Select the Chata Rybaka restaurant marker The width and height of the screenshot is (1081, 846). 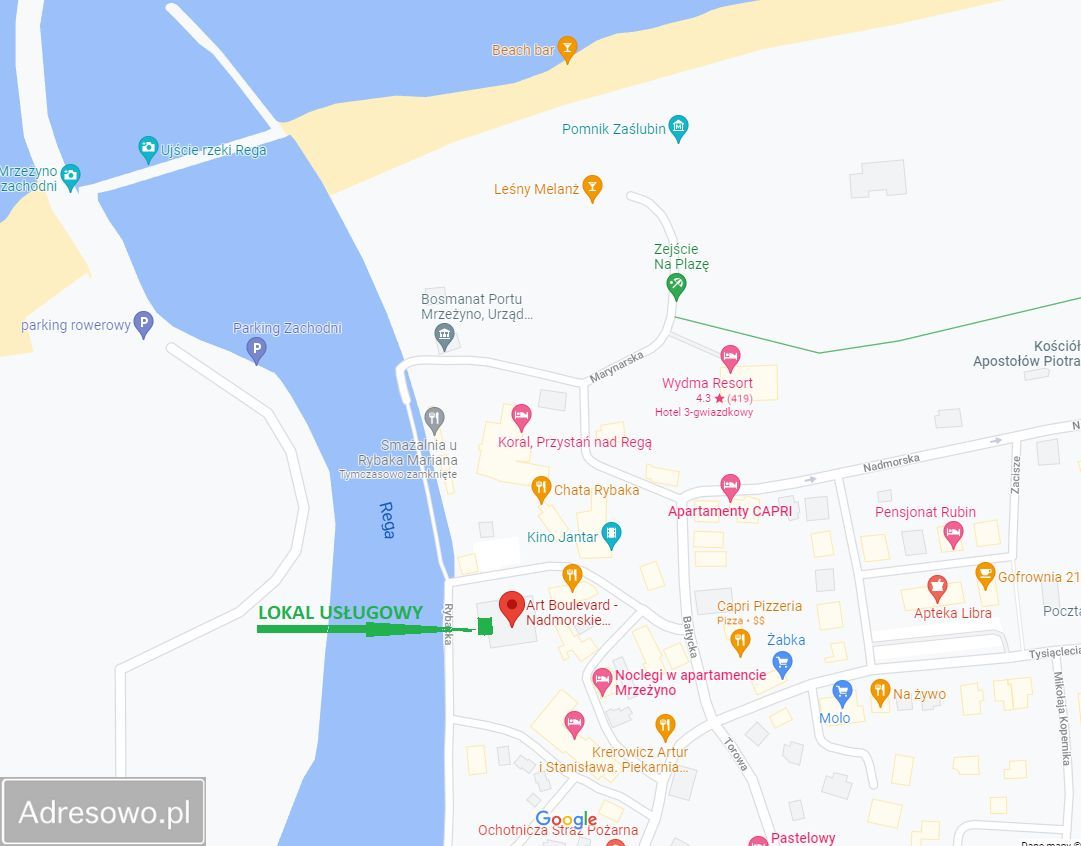tap(541, 490)
